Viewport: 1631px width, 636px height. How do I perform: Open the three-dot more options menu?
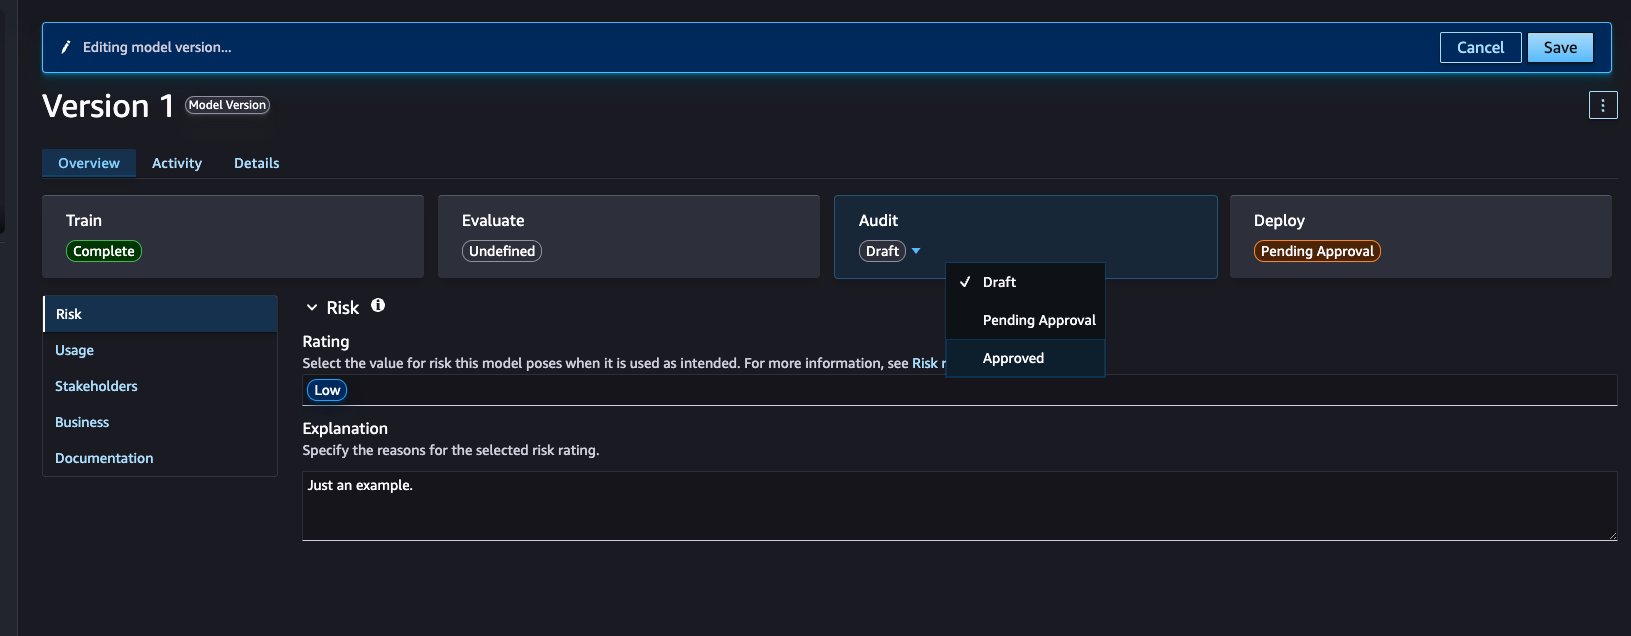1603,105
